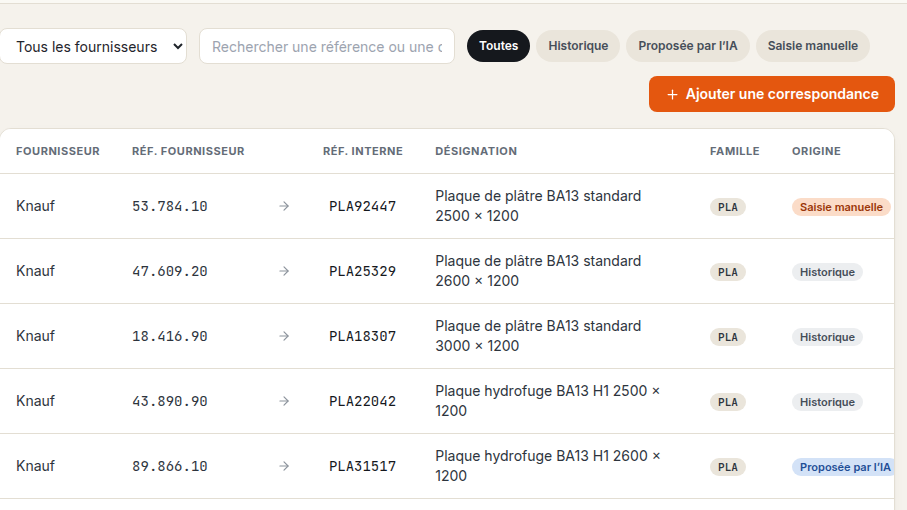
Task: Click the Historique badge on PLA22042 row
Action: 827,402
